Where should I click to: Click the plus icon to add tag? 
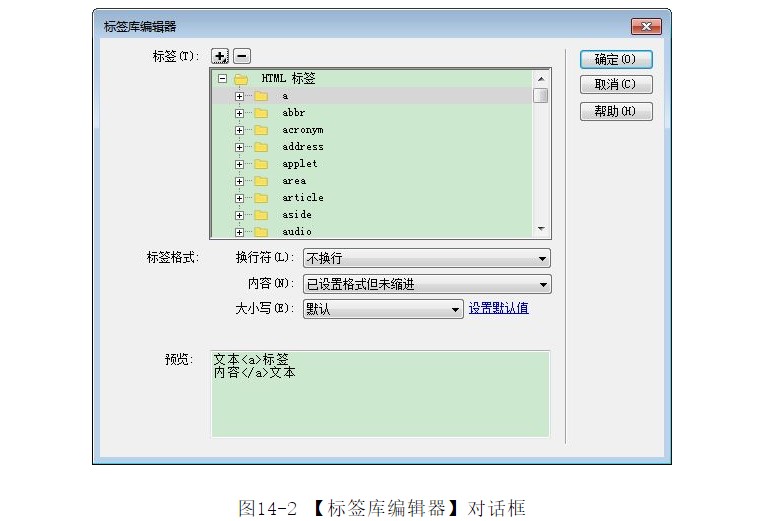[x=221, y=57]
